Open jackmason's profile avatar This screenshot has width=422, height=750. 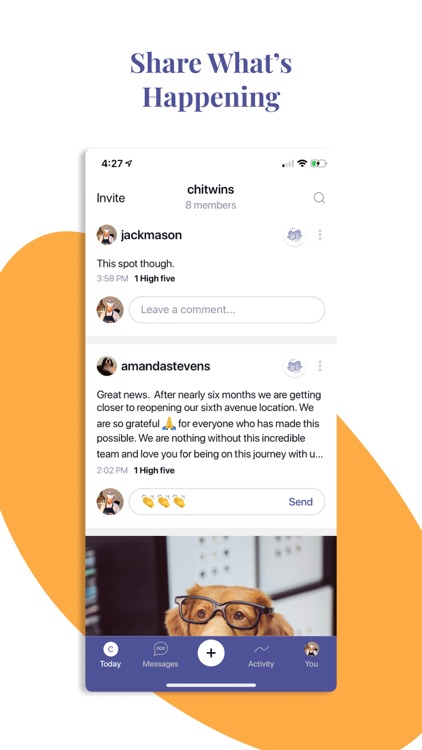[x=107, y=235]
